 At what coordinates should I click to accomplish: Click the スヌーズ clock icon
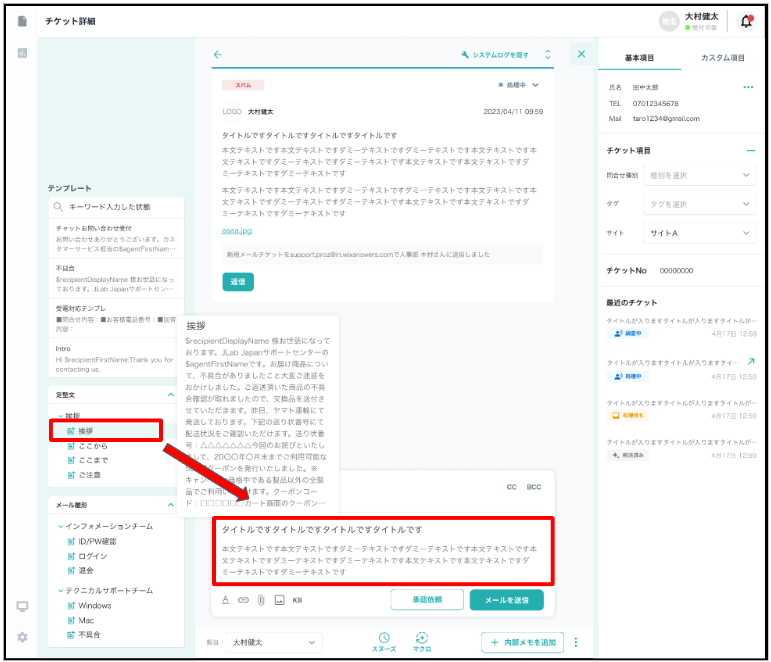pos(384,638)
